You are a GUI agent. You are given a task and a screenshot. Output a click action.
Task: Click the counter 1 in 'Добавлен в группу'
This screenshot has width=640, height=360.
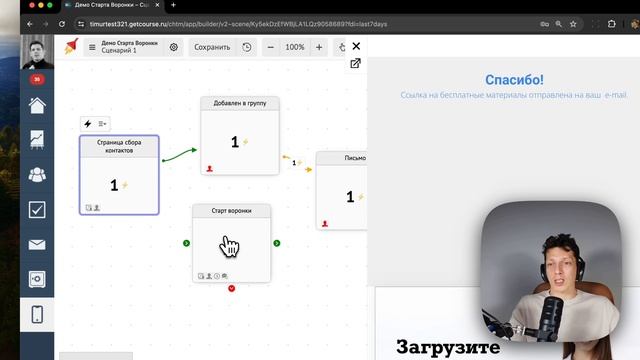(235, 142)
